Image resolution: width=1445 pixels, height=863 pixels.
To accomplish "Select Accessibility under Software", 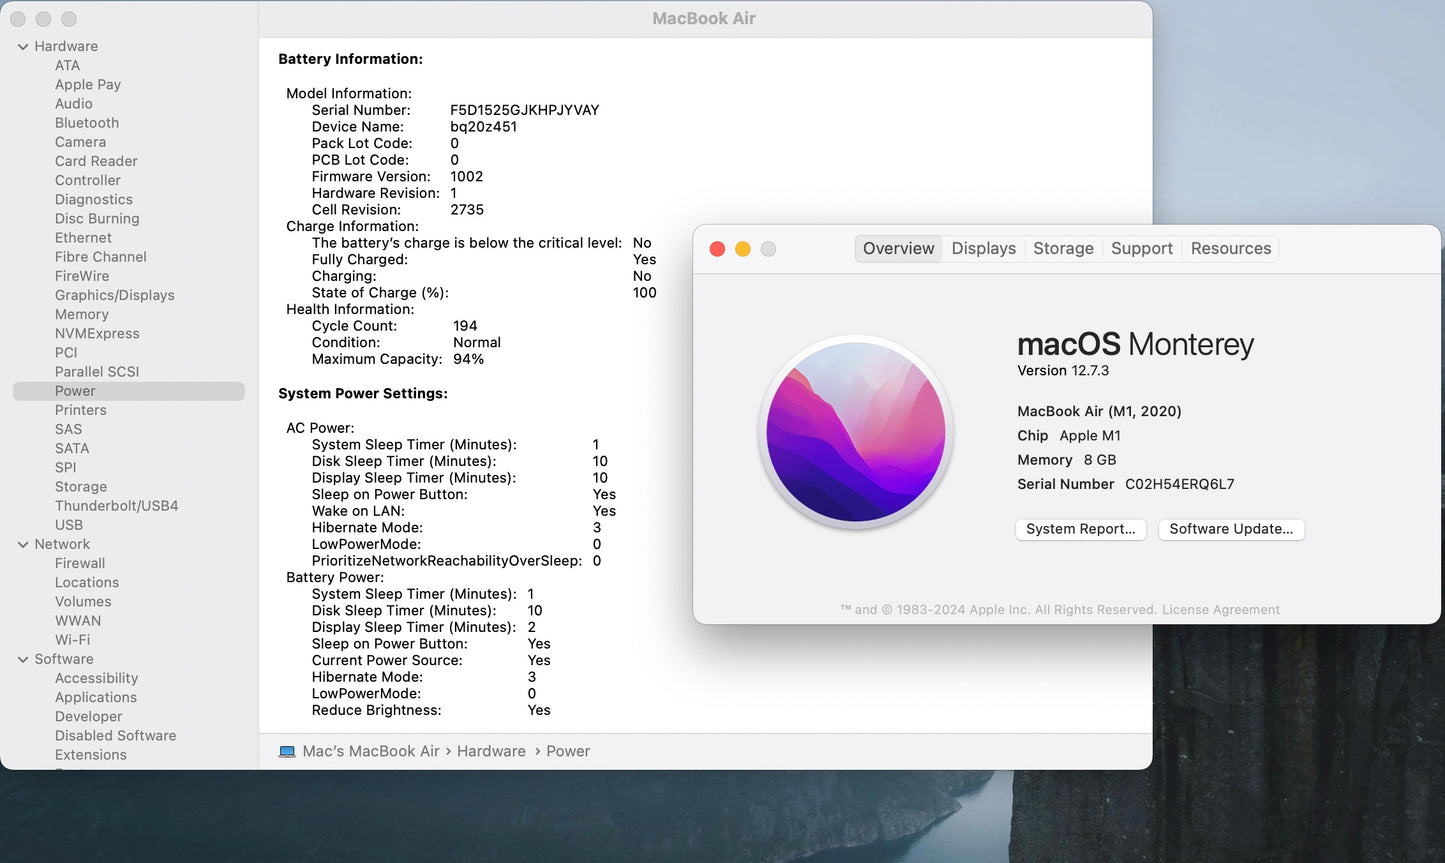I will pyautogui.click(x=97, y=679).
